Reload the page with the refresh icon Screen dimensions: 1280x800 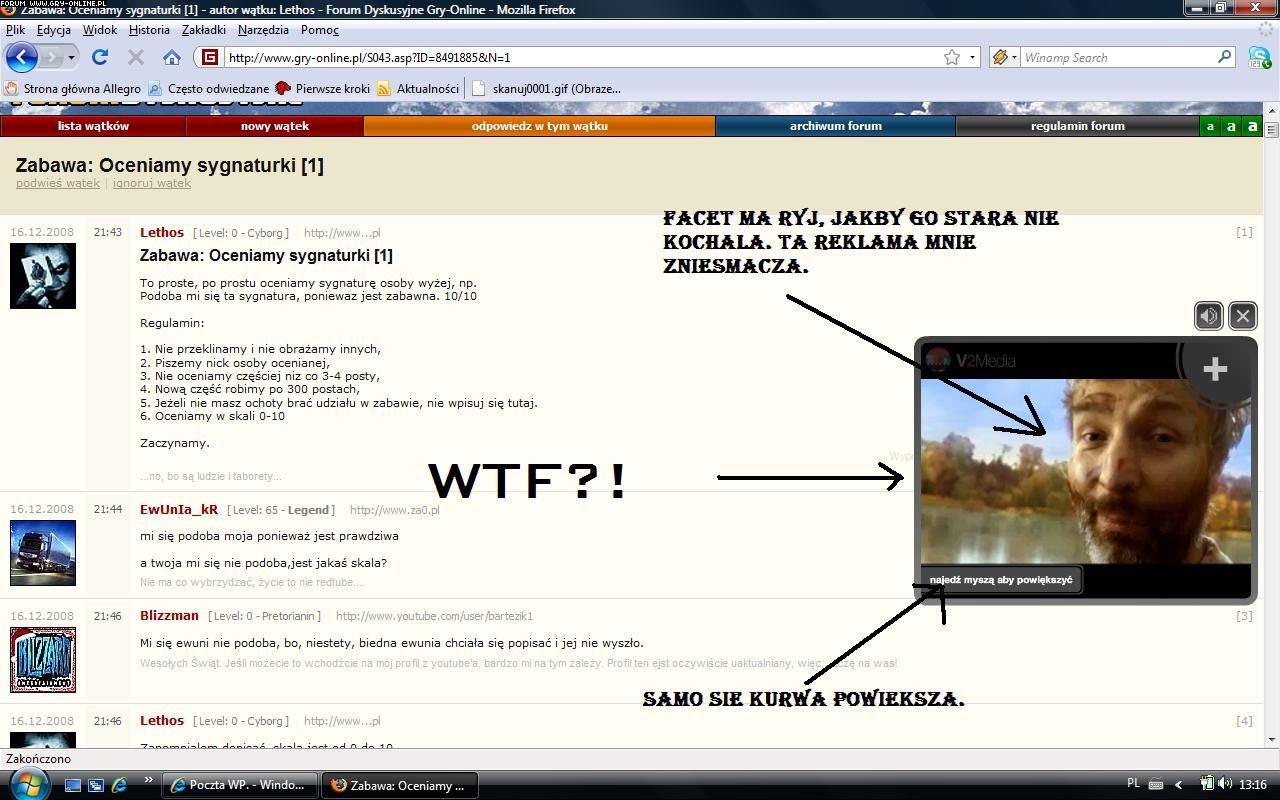coord(100,57)
